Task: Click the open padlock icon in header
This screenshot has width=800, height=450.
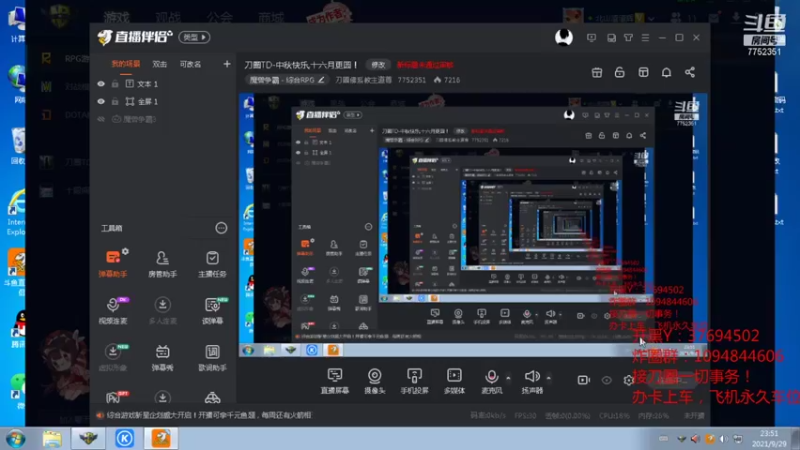Action: tap(619, 72)
